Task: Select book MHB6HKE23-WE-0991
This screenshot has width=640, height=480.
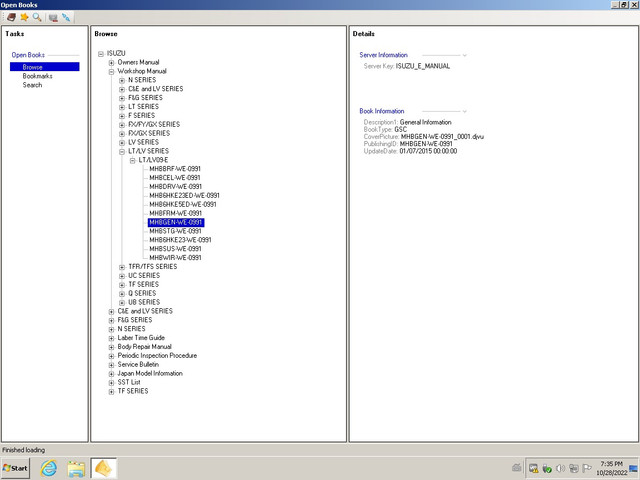Action: [x=180, y=240]
